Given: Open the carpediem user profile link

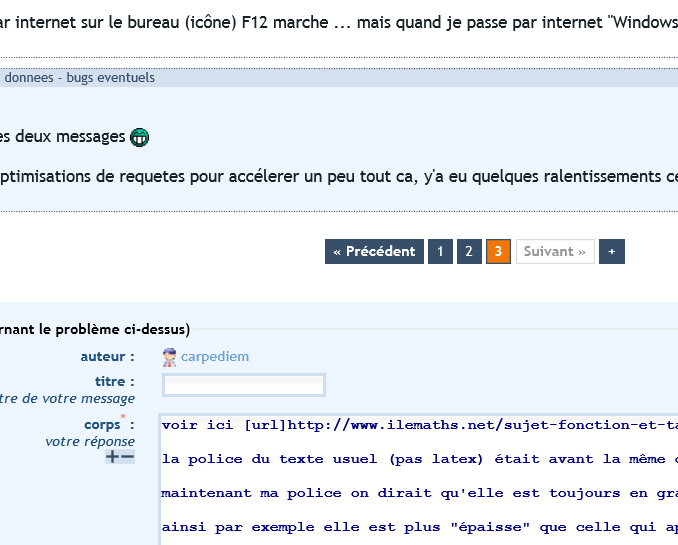Looking at the screenshot, I should click(x=215, y=357).
